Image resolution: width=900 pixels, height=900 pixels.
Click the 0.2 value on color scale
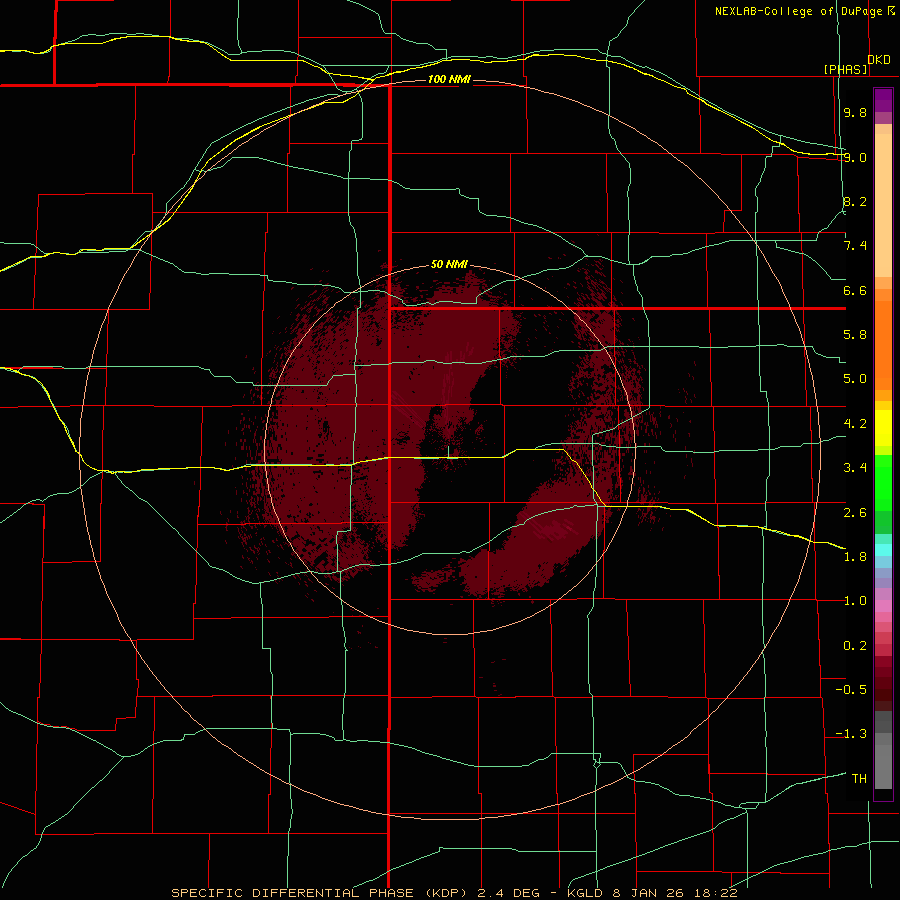855,646
